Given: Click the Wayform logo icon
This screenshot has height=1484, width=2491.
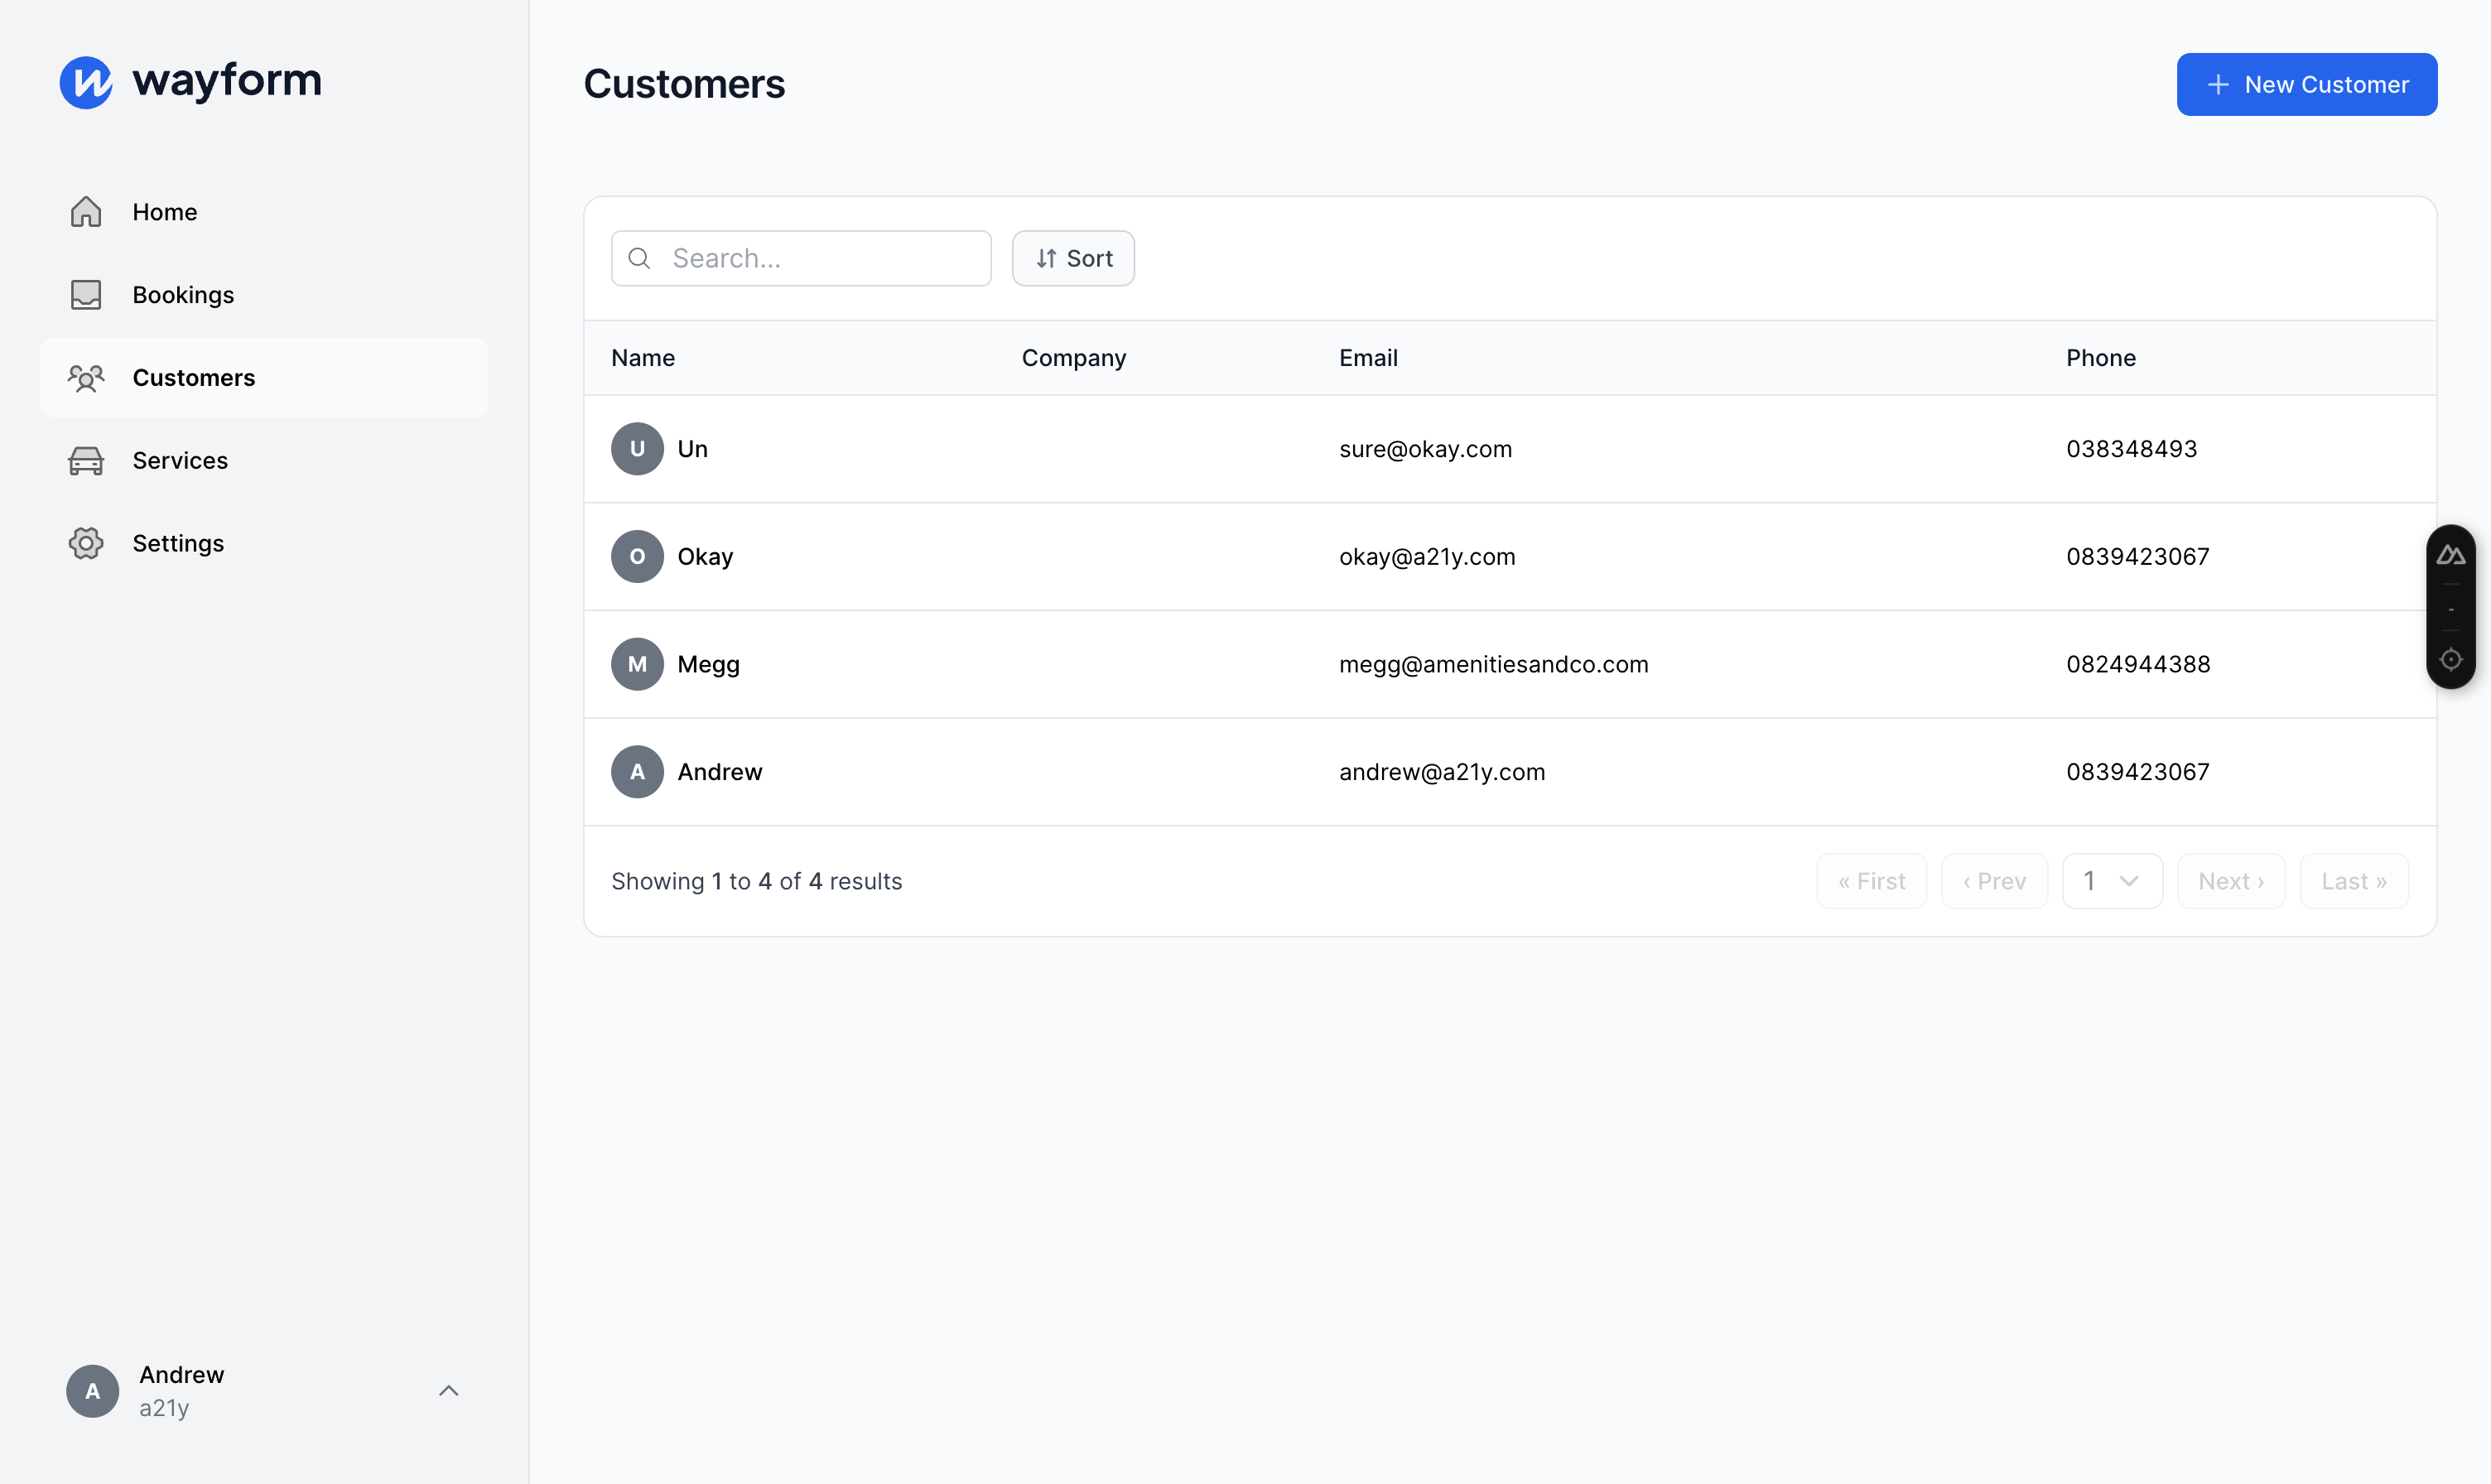Looking at the screenshot, I should (84, 81).
